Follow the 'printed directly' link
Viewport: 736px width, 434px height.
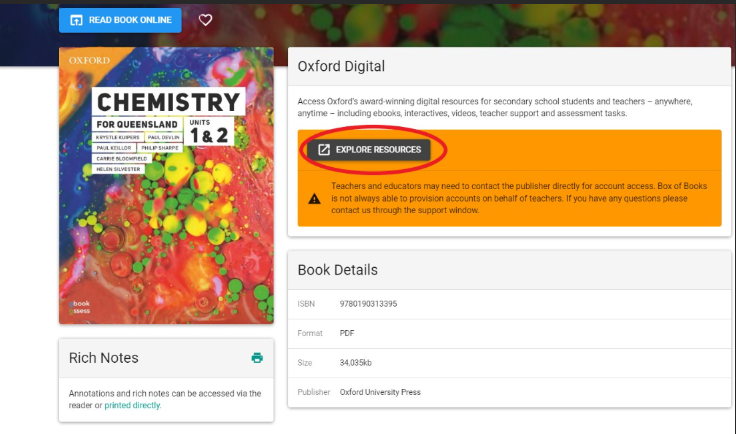click(132, 405)
